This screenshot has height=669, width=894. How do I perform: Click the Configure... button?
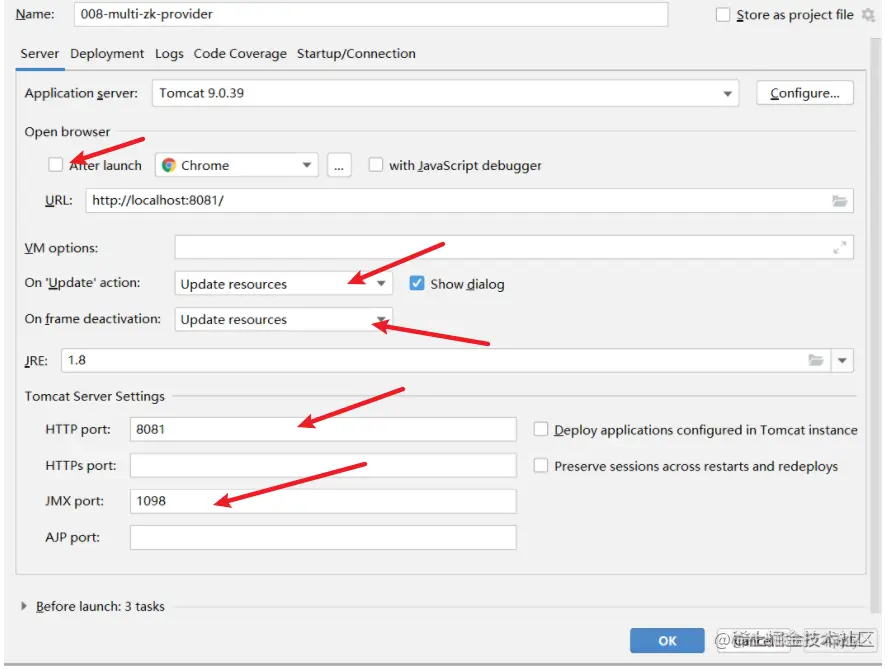point(804,93)
